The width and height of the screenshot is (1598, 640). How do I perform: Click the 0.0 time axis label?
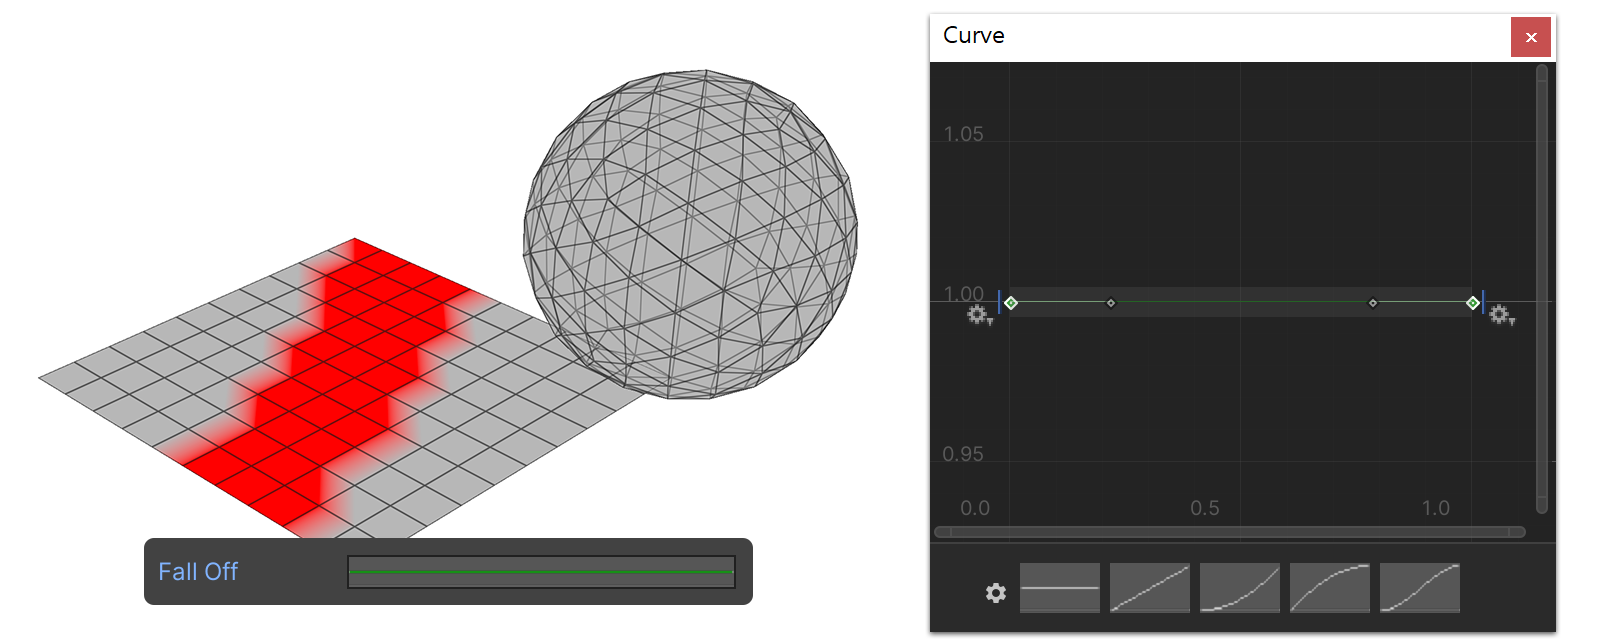975,508
